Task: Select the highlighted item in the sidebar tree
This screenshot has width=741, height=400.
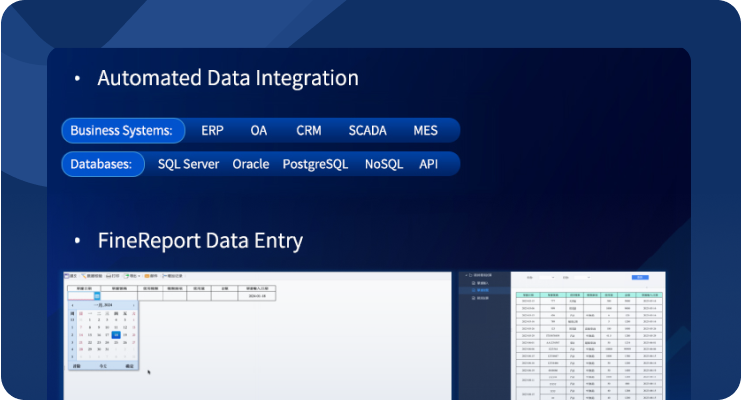Action: (x=483, y=290)
